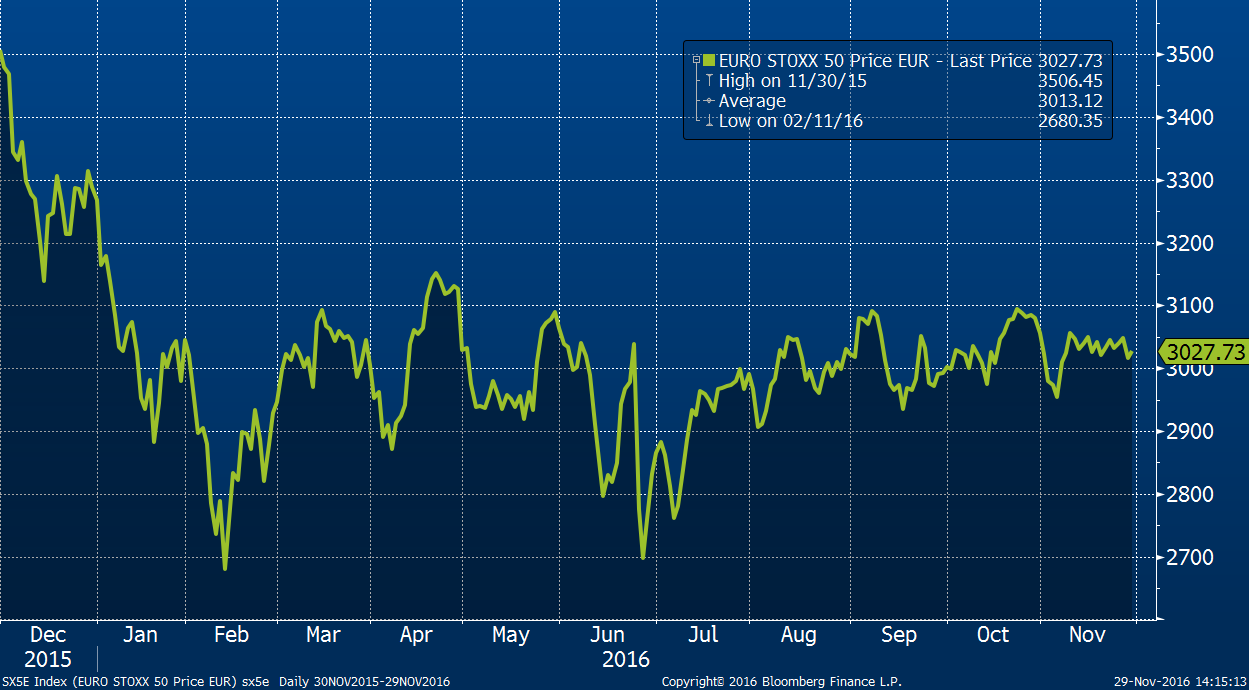Select 'High on 11/30/15' legend row

[x=793, y=81]
